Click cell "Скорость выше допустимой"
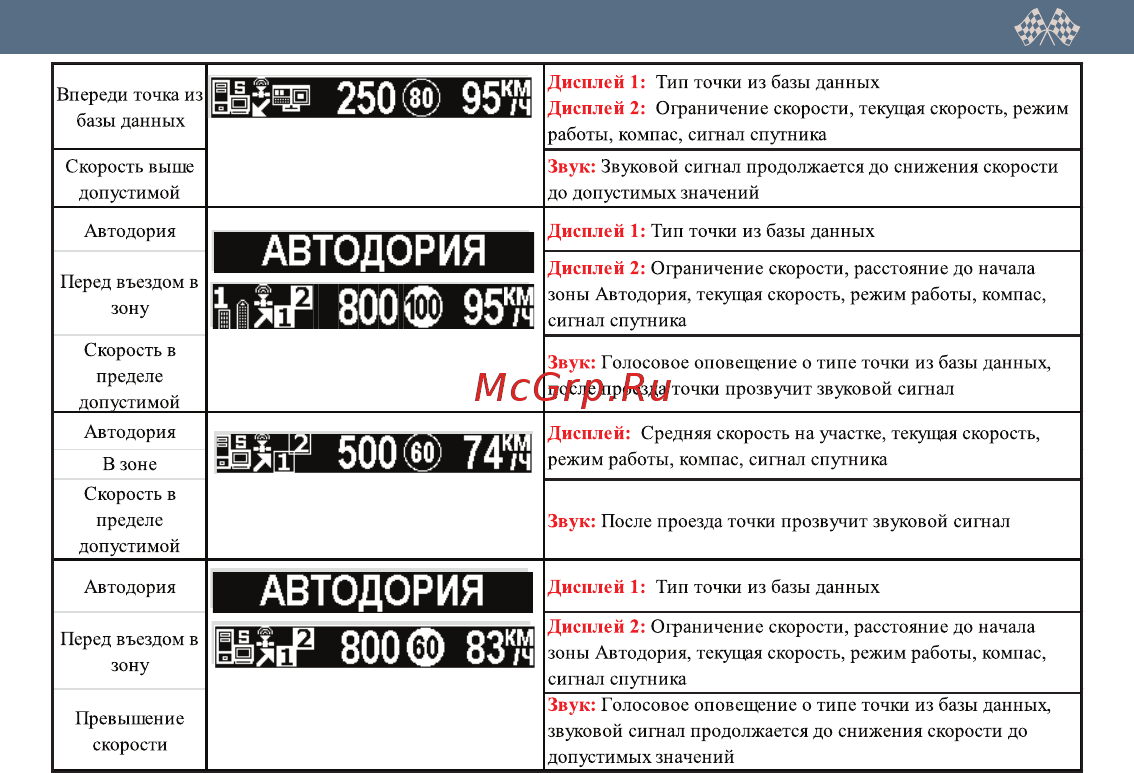 130,179
